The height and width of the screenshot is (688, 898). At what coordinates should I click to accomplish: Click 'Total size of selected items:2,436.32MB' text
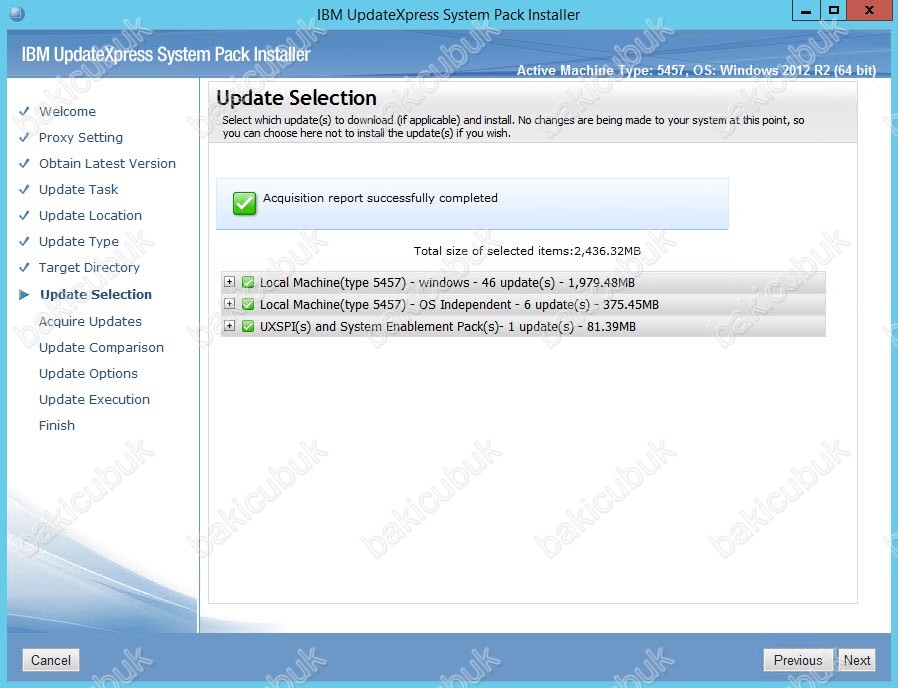tap(527, 251)
